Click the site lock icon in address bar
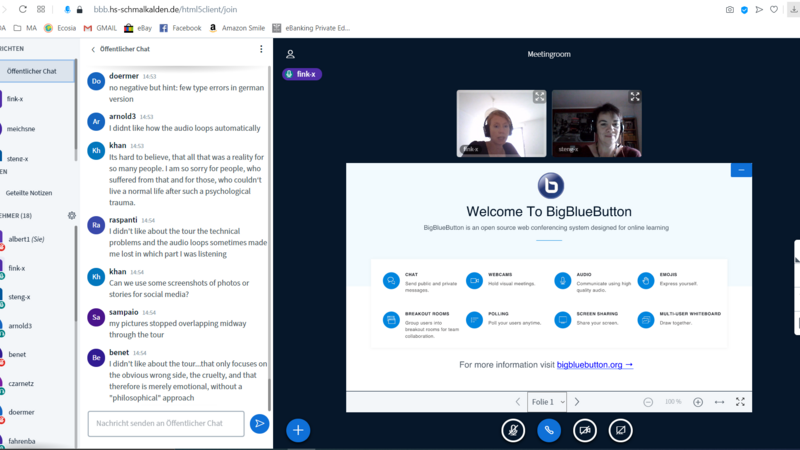 point(80,10)
